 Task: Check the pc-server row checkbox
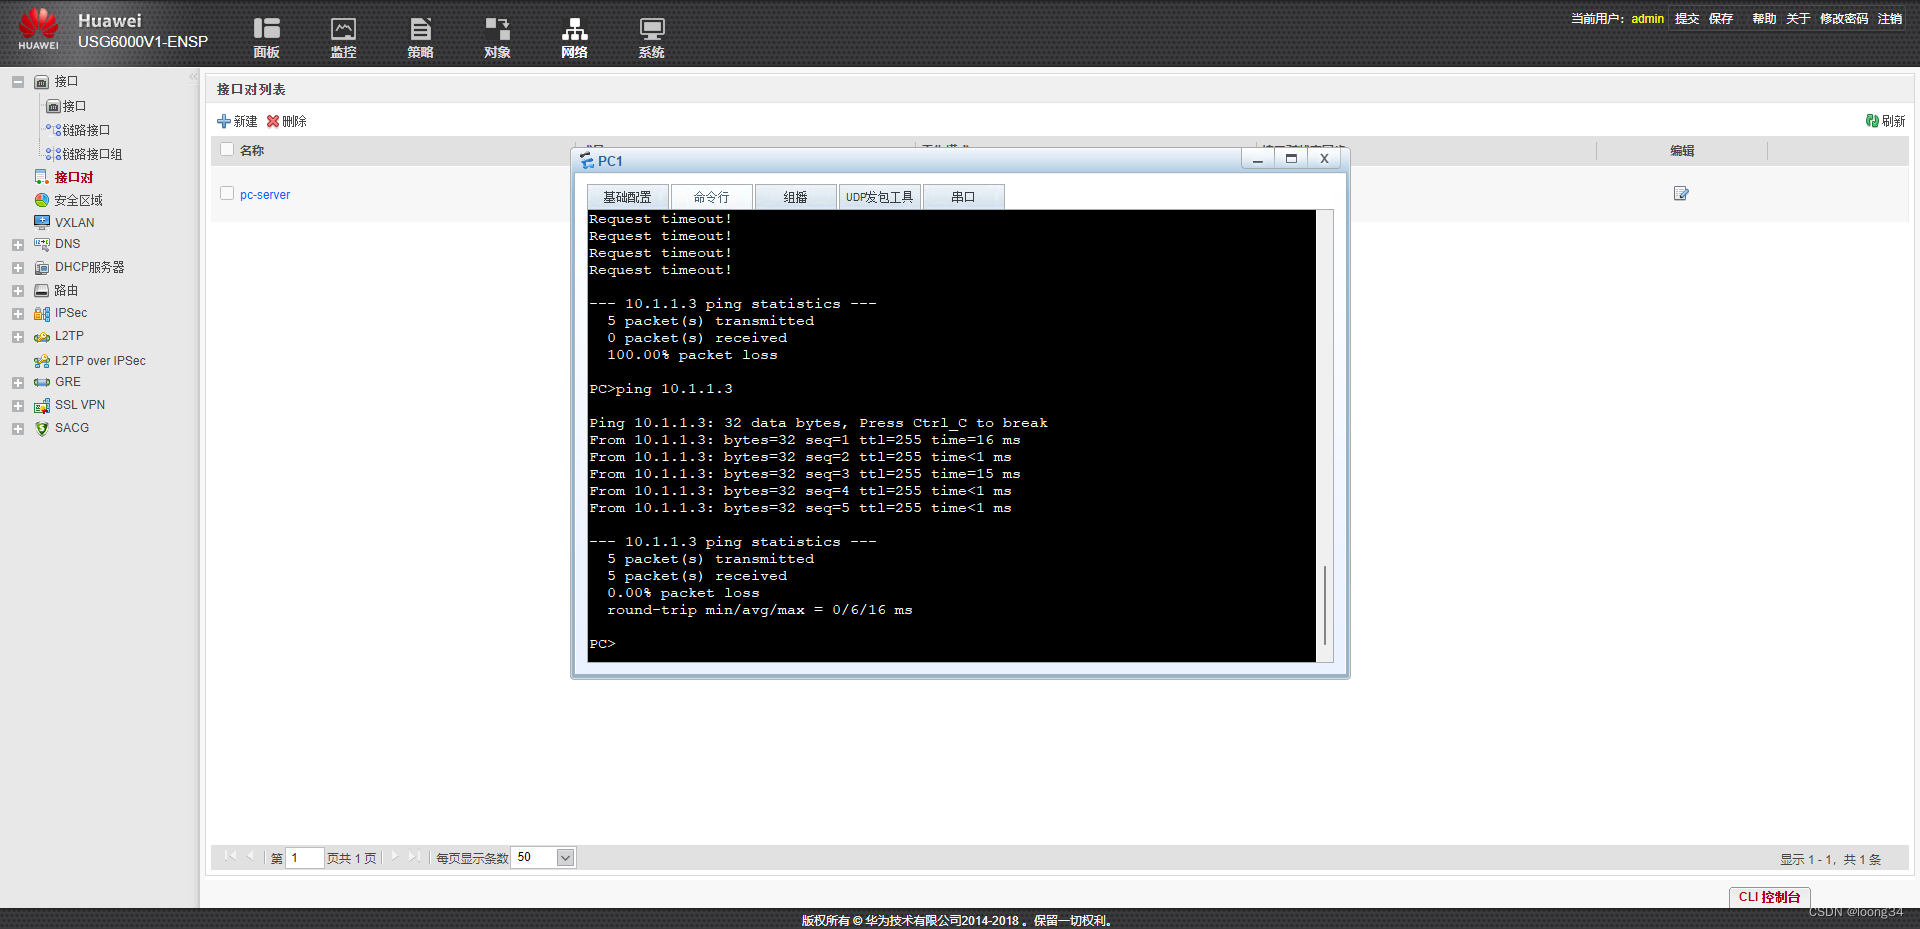[x=227, y=194]
